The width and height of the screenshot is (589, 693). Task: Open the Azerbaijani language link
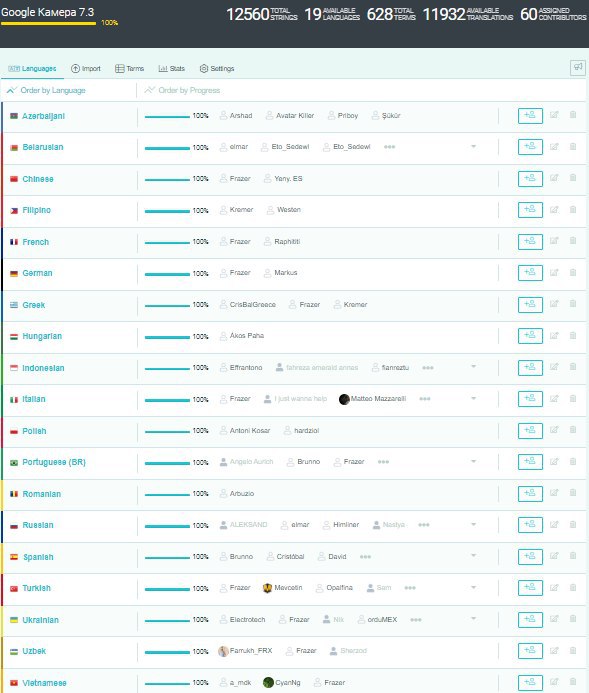(43, 116)
